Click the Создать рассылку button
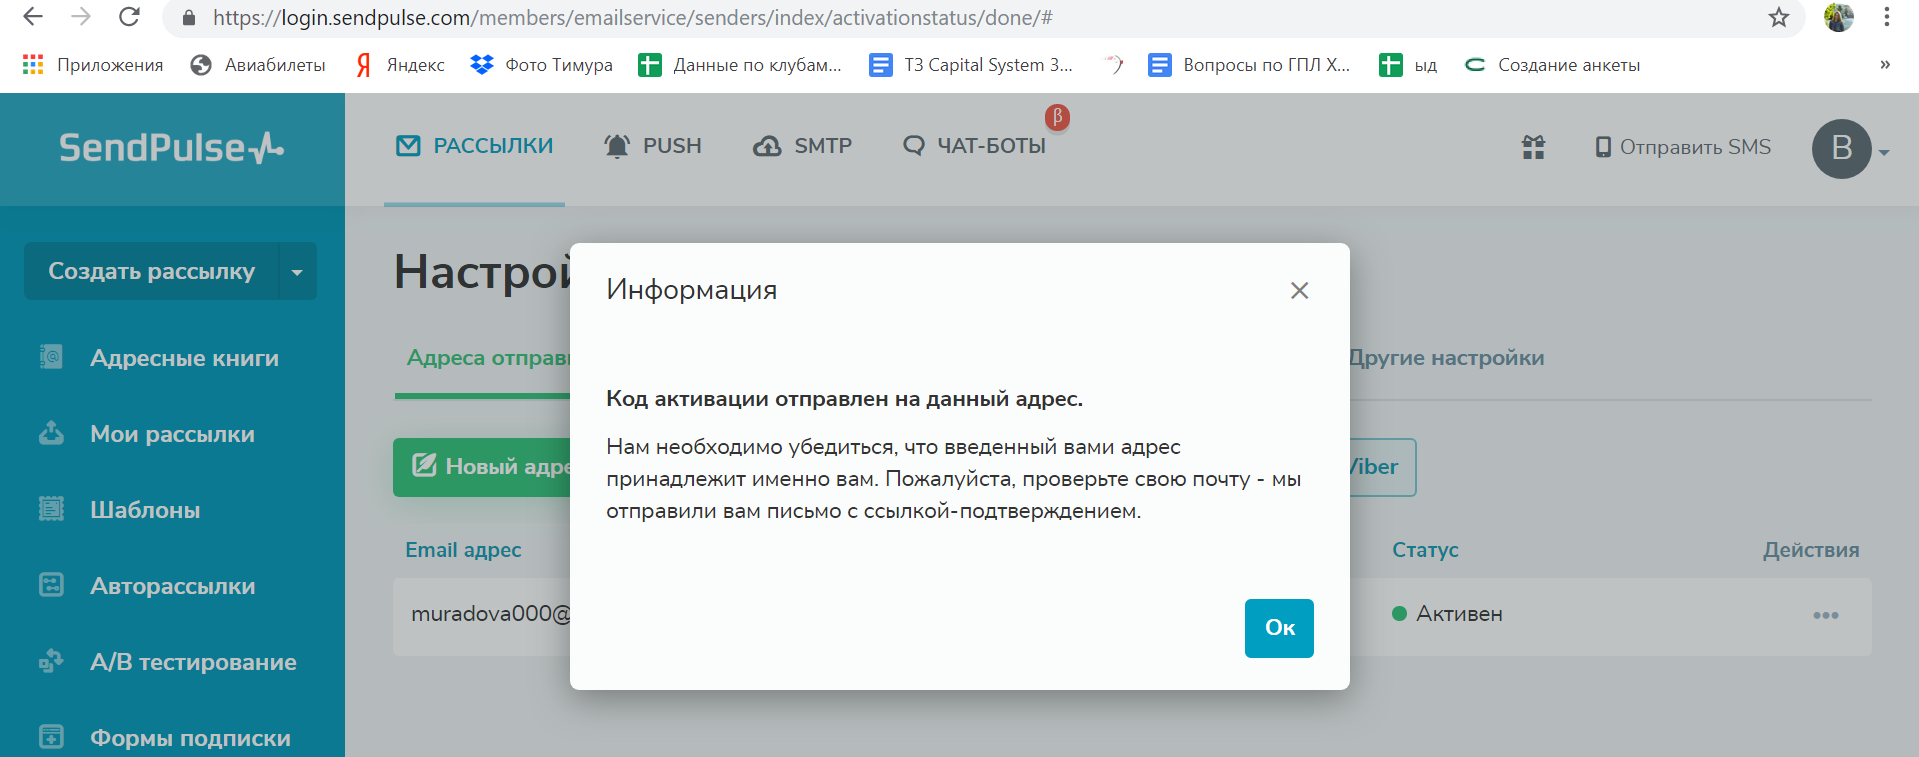Viewport: 1919px width, 757px height. [151, 271]
